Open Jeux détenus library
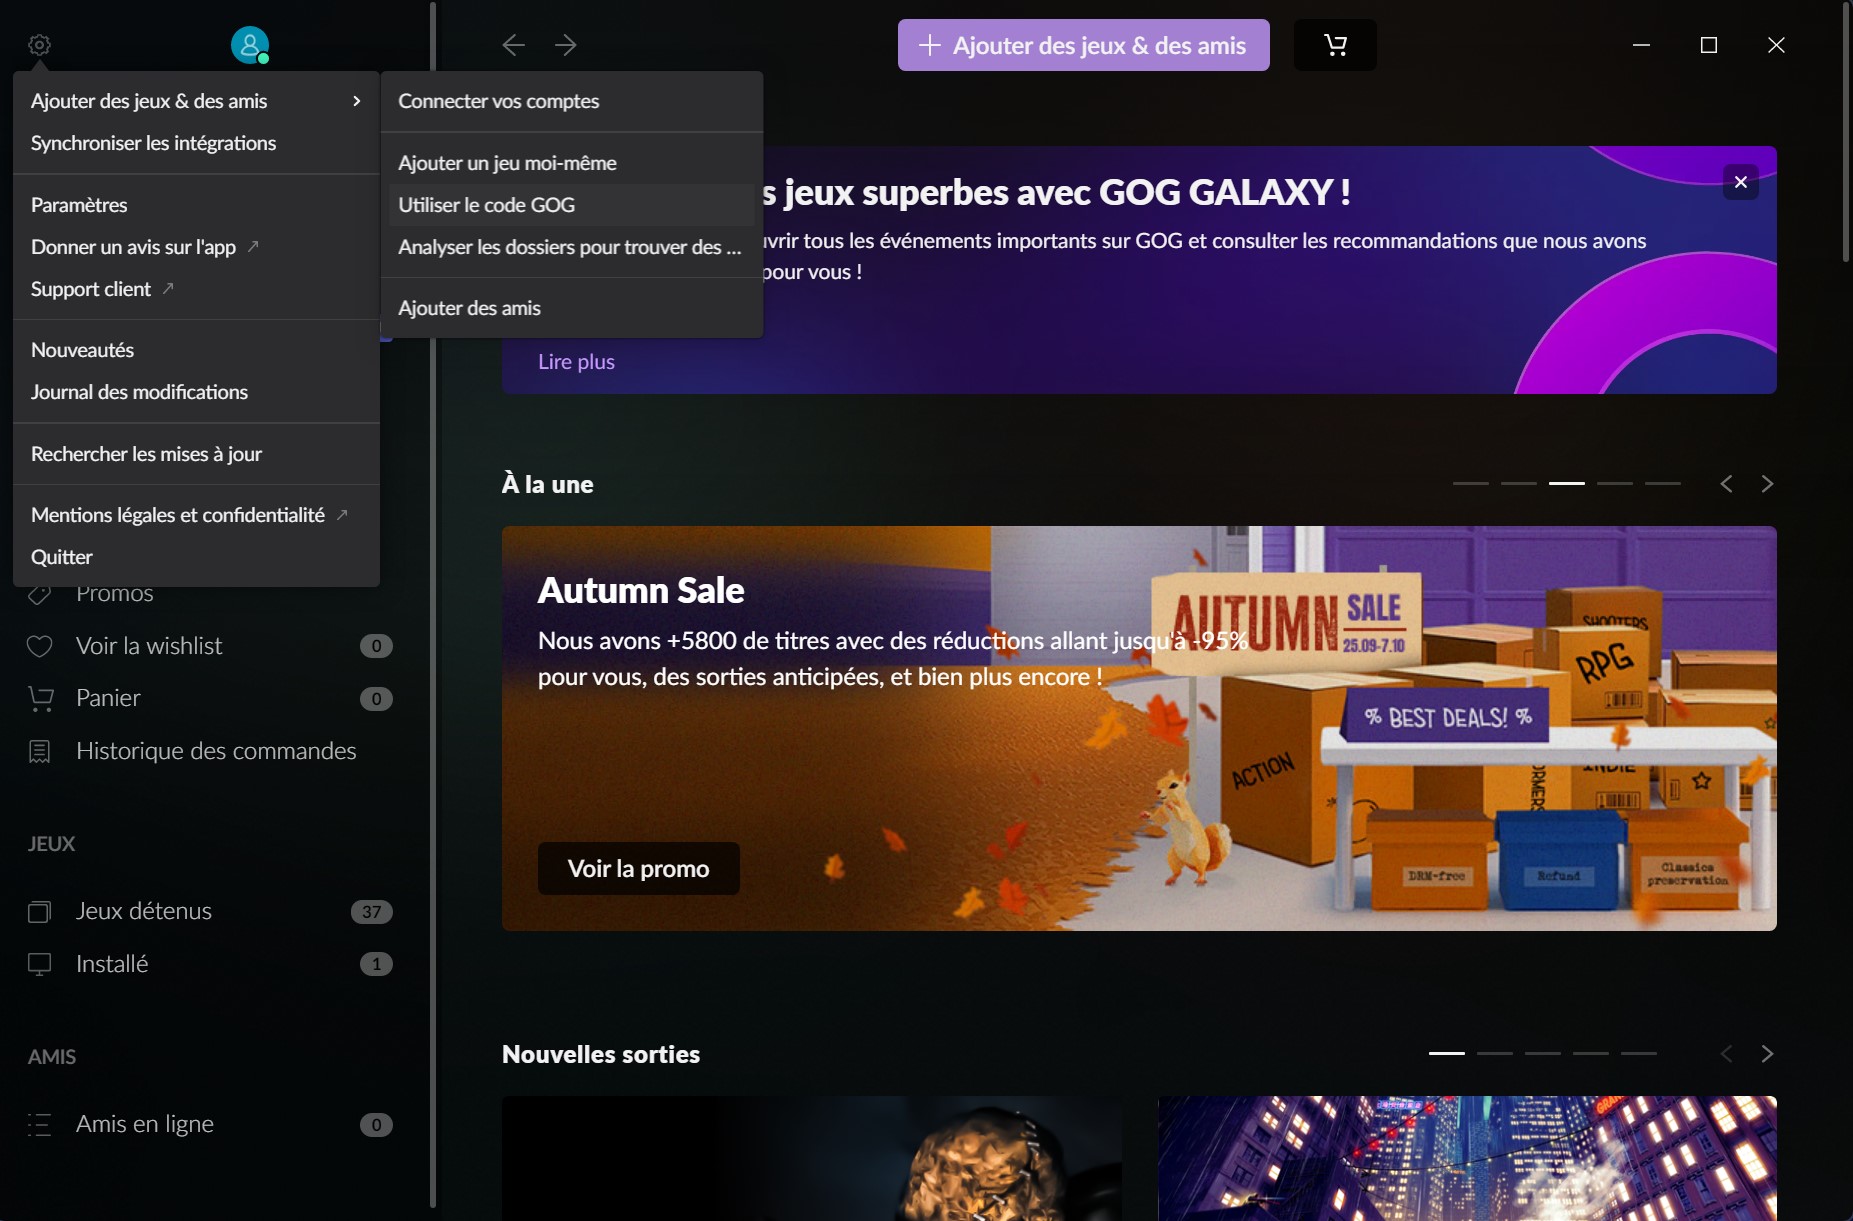The width and height of the screenshot is (1853, 1221). pos(144,911)
